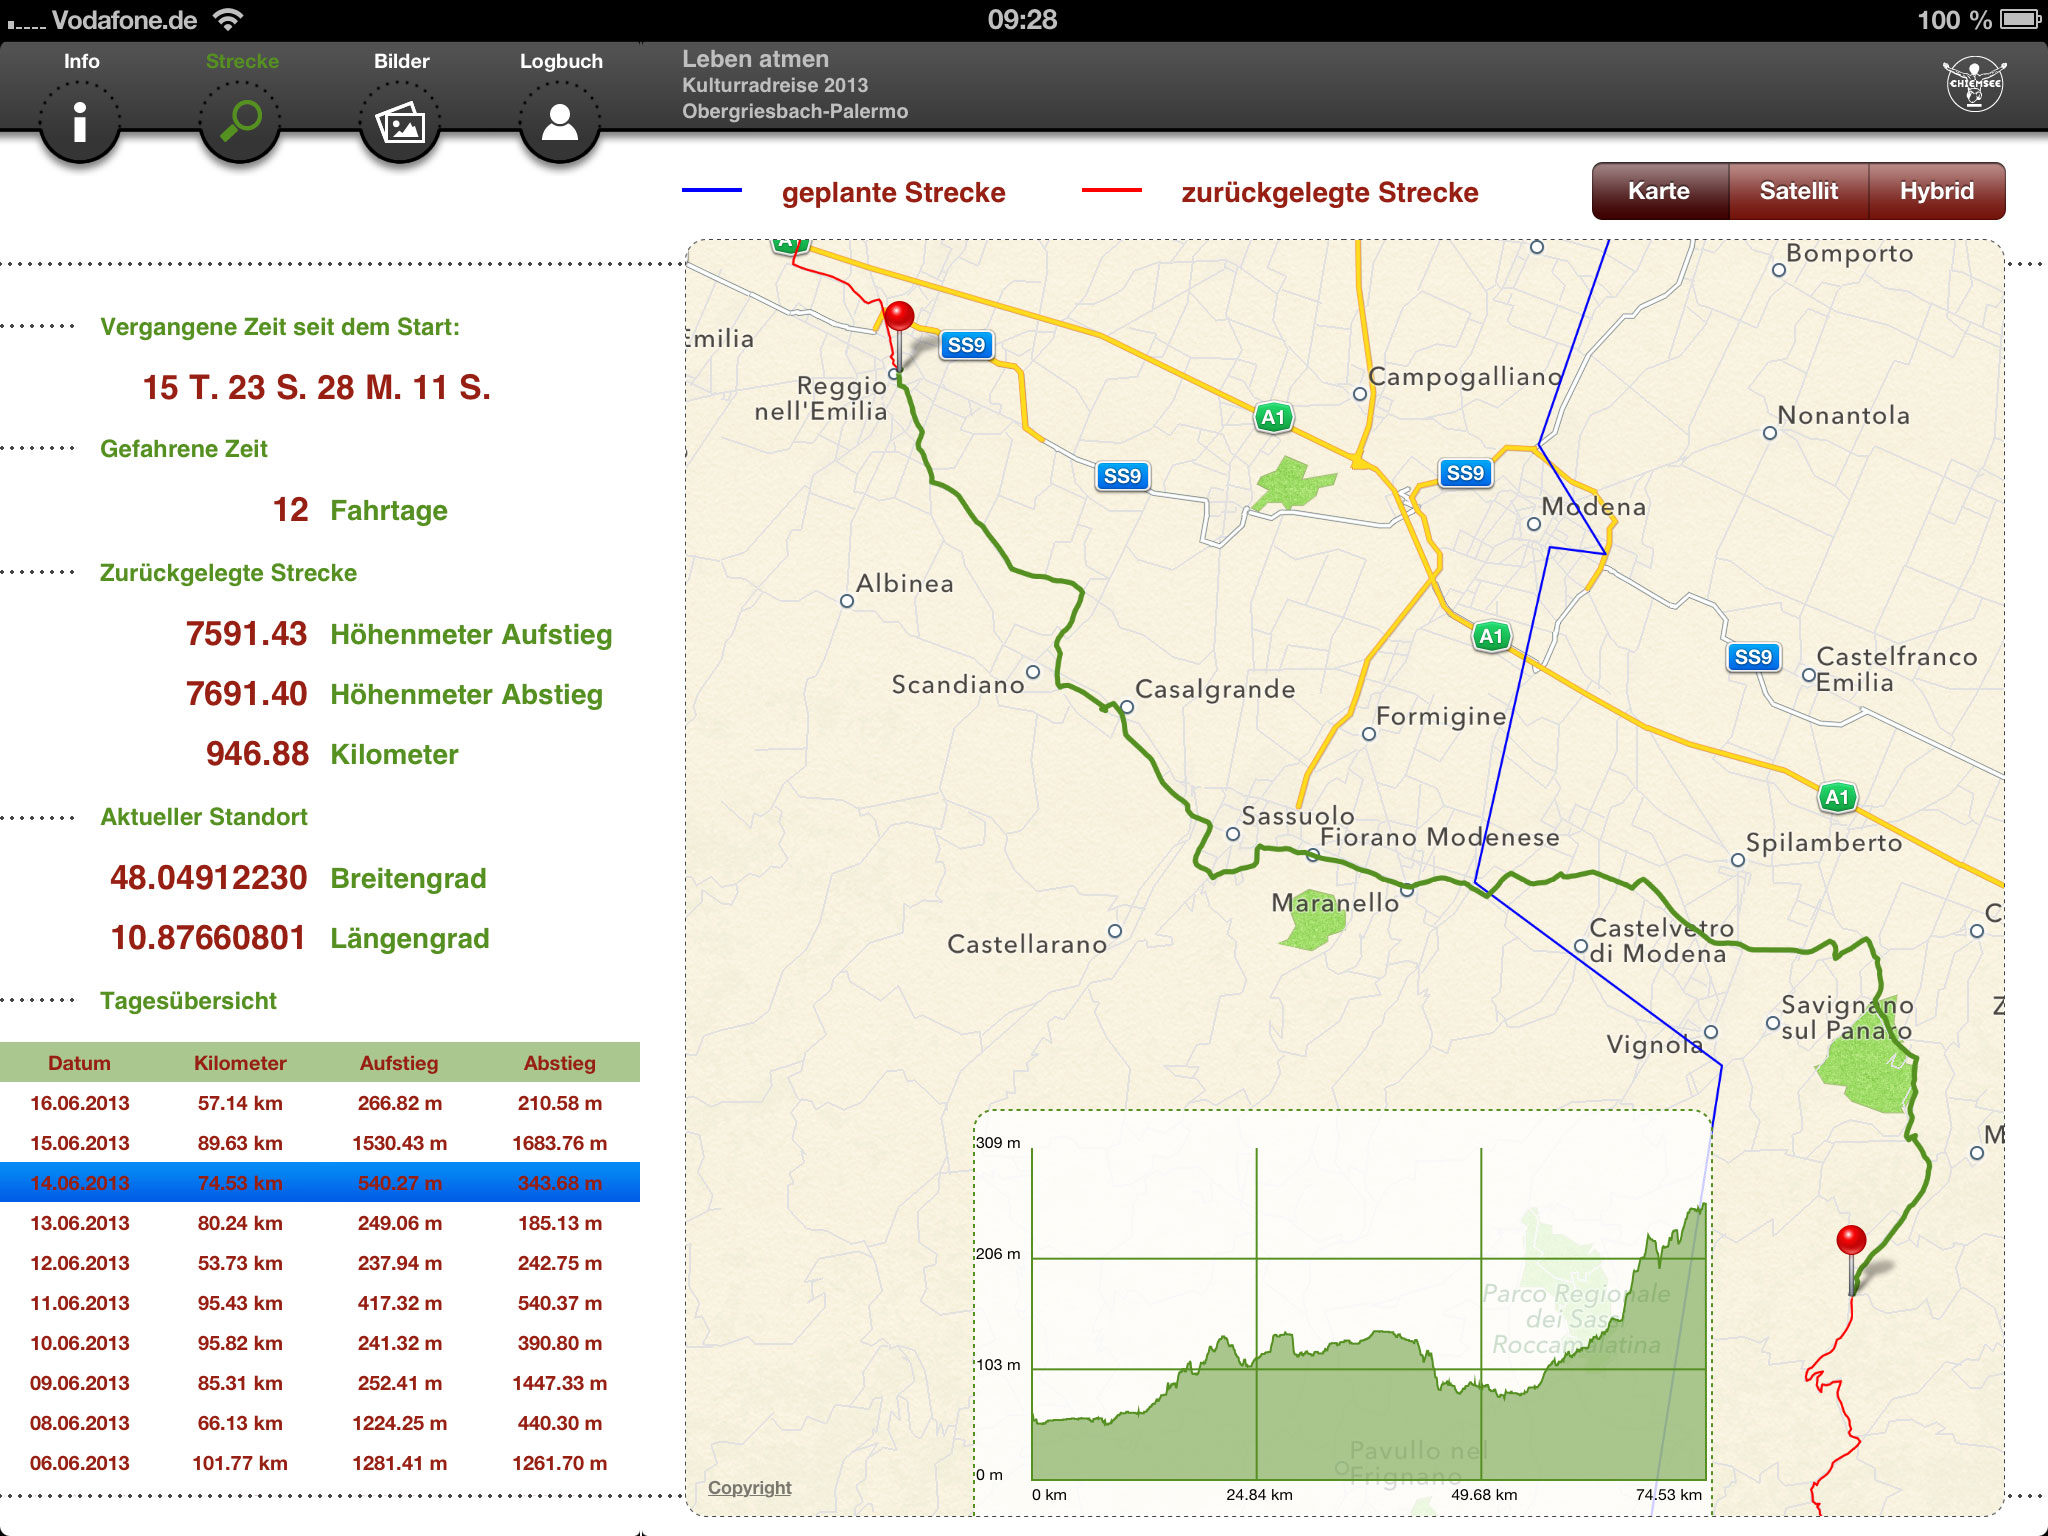This screenshot has height=1536, width=2048.
Task: Tap the zurückgelegte Strecke legend label
Action: click(1329, 192)
